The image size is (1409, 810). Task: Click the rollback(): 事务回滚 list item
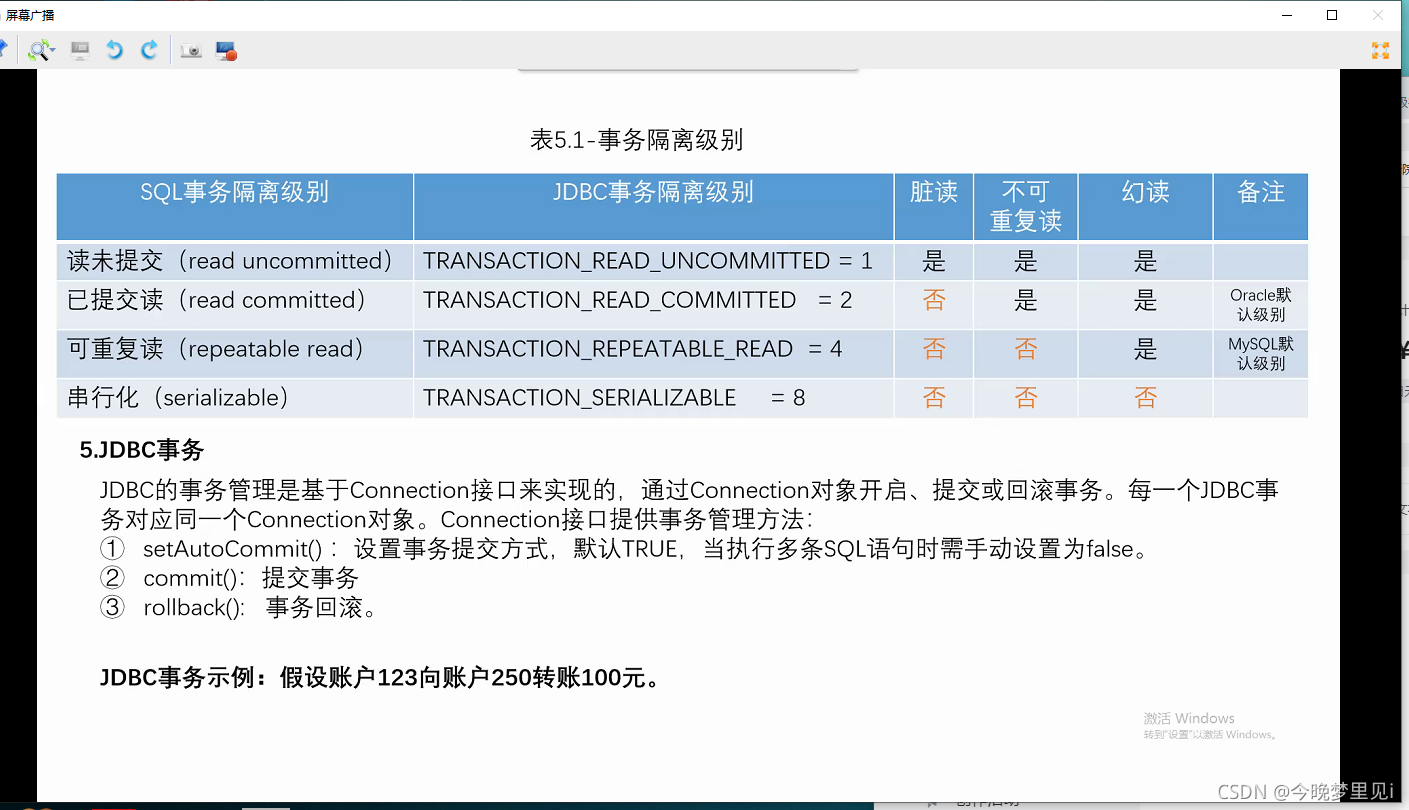pos(241,607)
